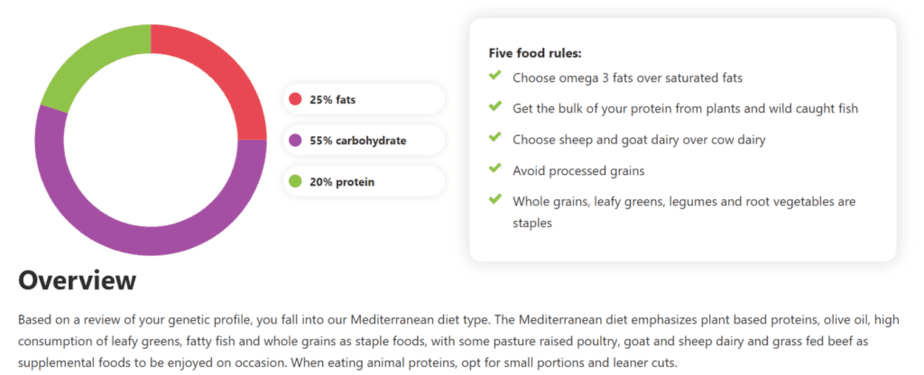Image resolution: width=924 pixels, height=375 pixels.
Task: Click the 'Avoid processed grains' rule text
Action: coord(578,171)
